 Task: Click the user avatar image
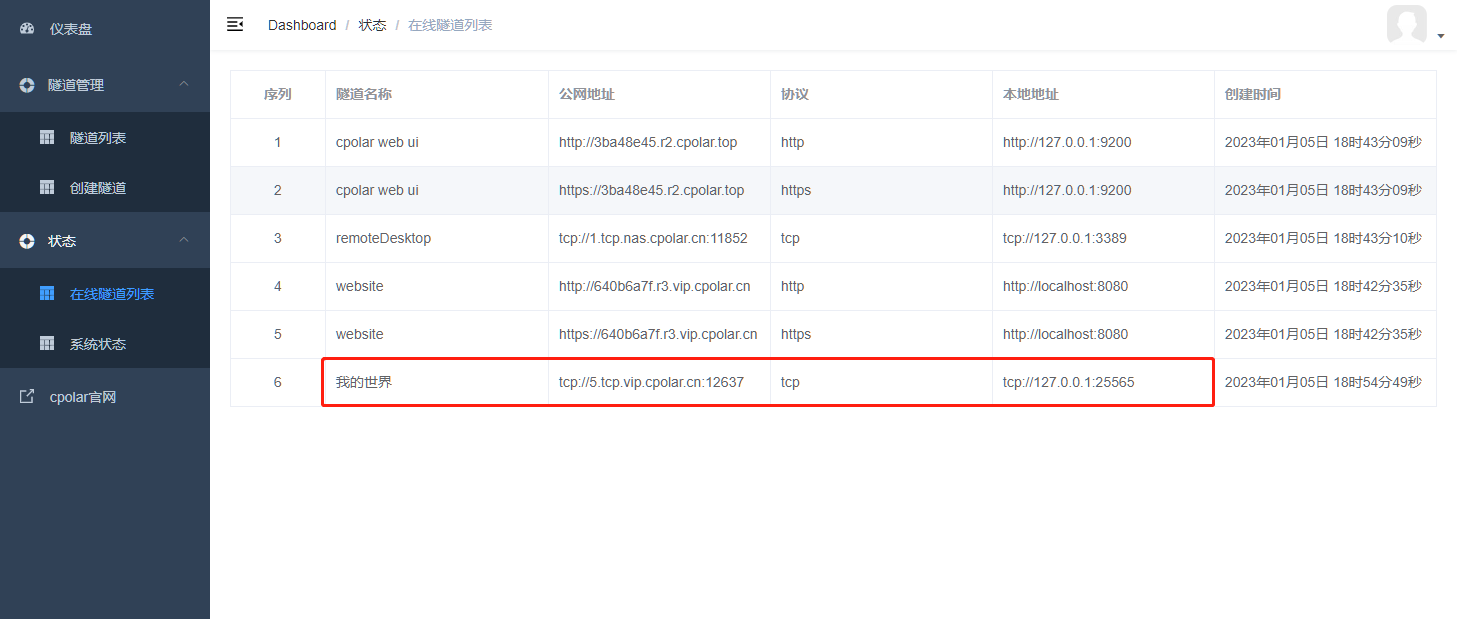point(1407,24)
